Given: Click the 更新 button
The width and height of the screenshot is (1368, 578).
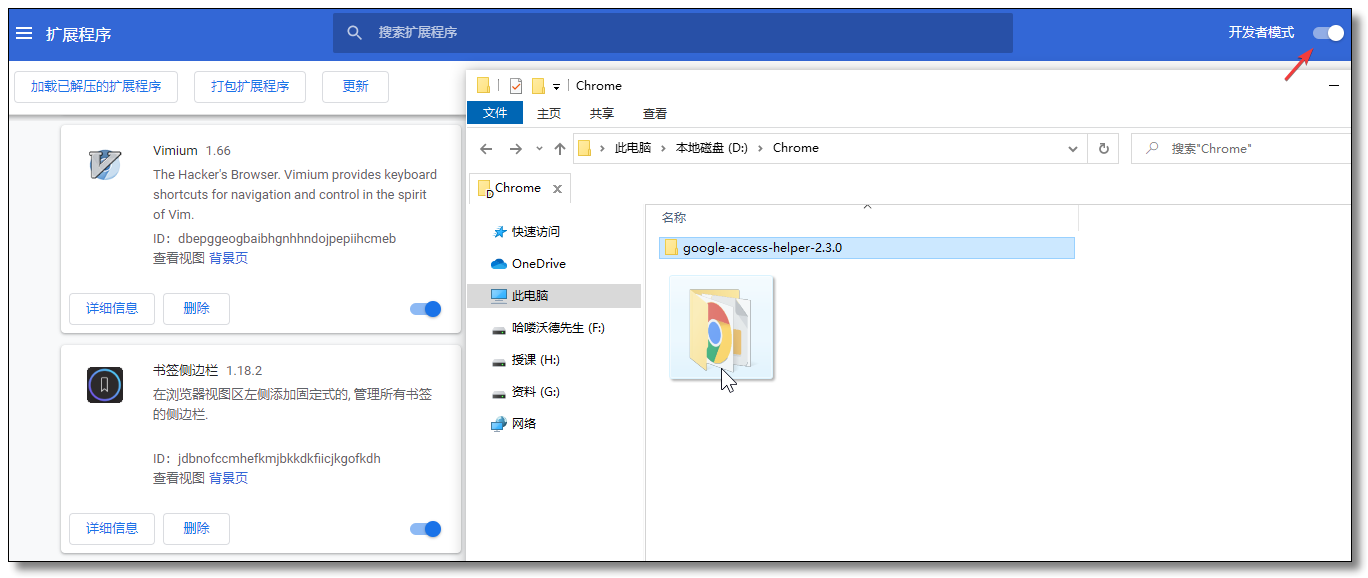Looking at the screenshot, I should 355,87.
